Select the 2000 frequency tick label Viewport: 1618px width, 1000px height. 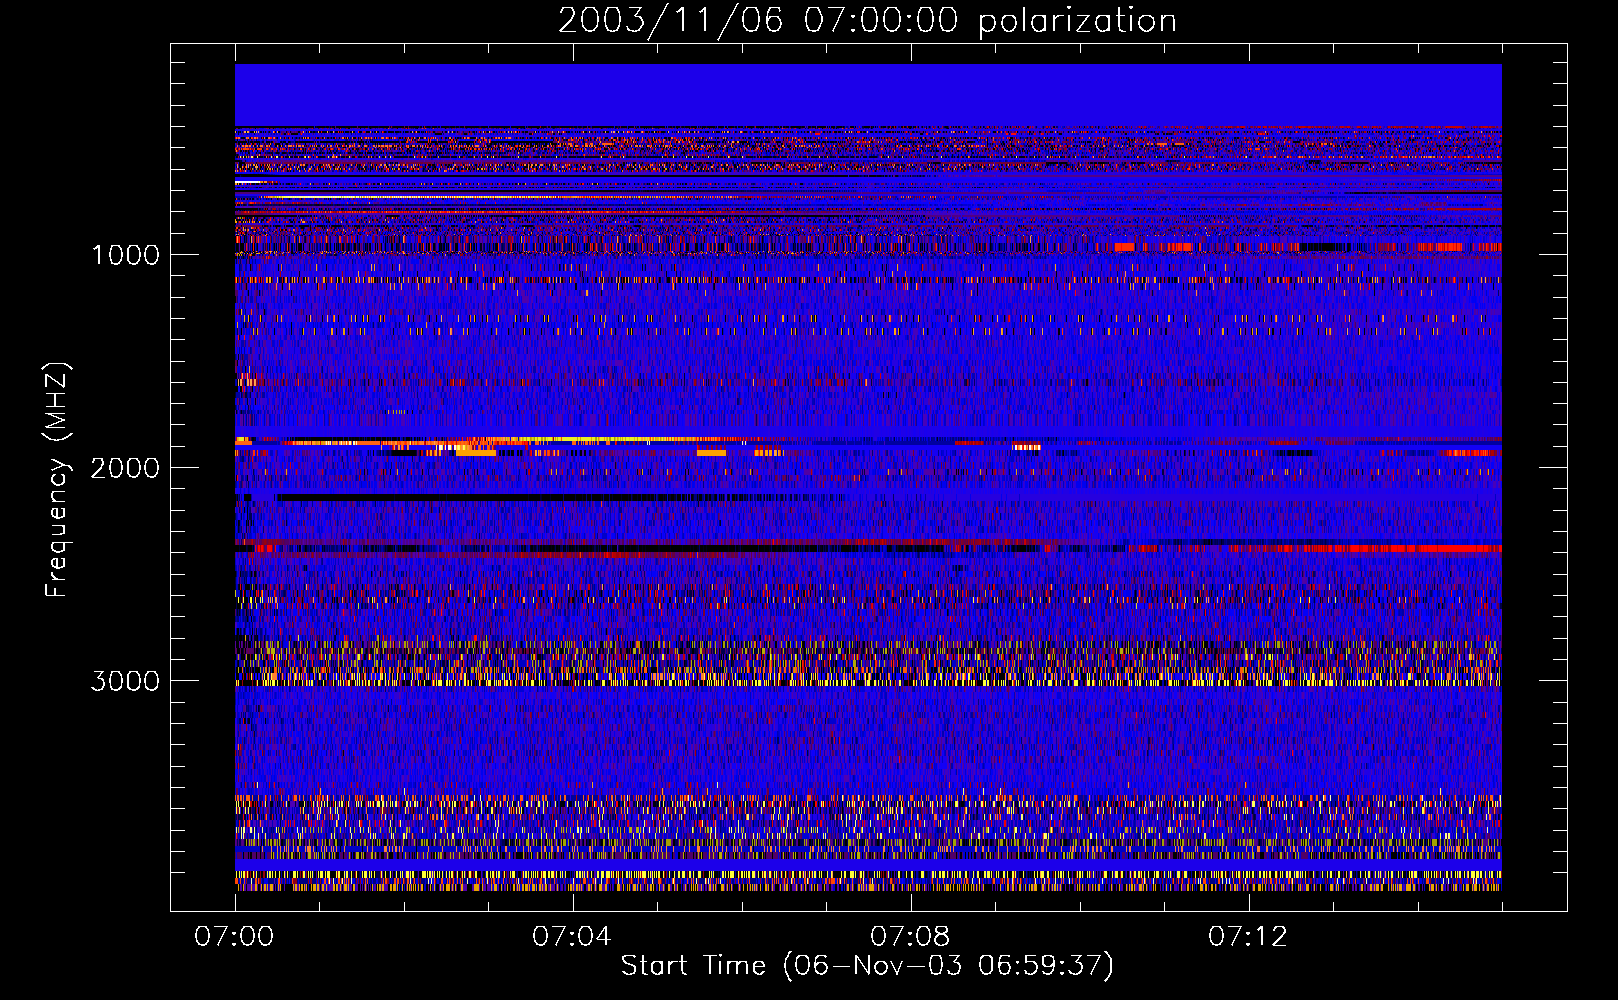(125, 468)
